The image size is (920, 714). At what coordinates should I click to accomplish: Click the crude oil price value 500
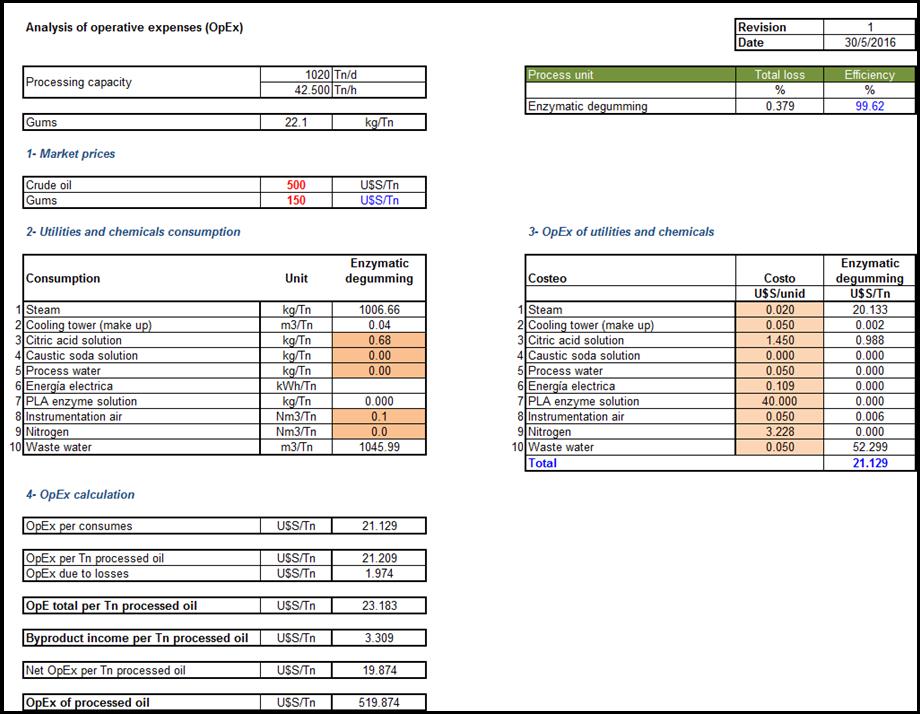click(295, 185)
